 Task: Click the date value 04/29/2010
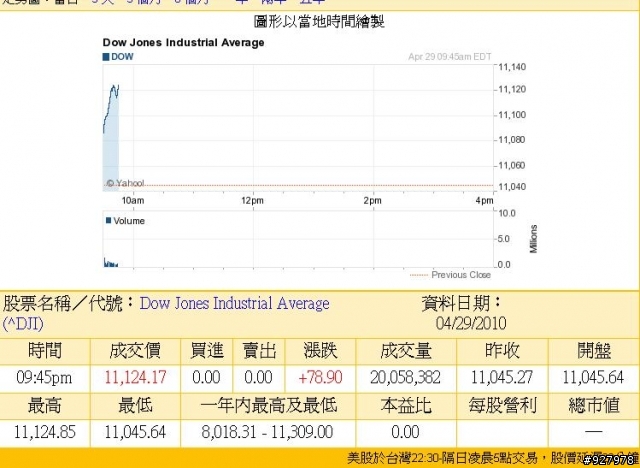pos(471,324)
